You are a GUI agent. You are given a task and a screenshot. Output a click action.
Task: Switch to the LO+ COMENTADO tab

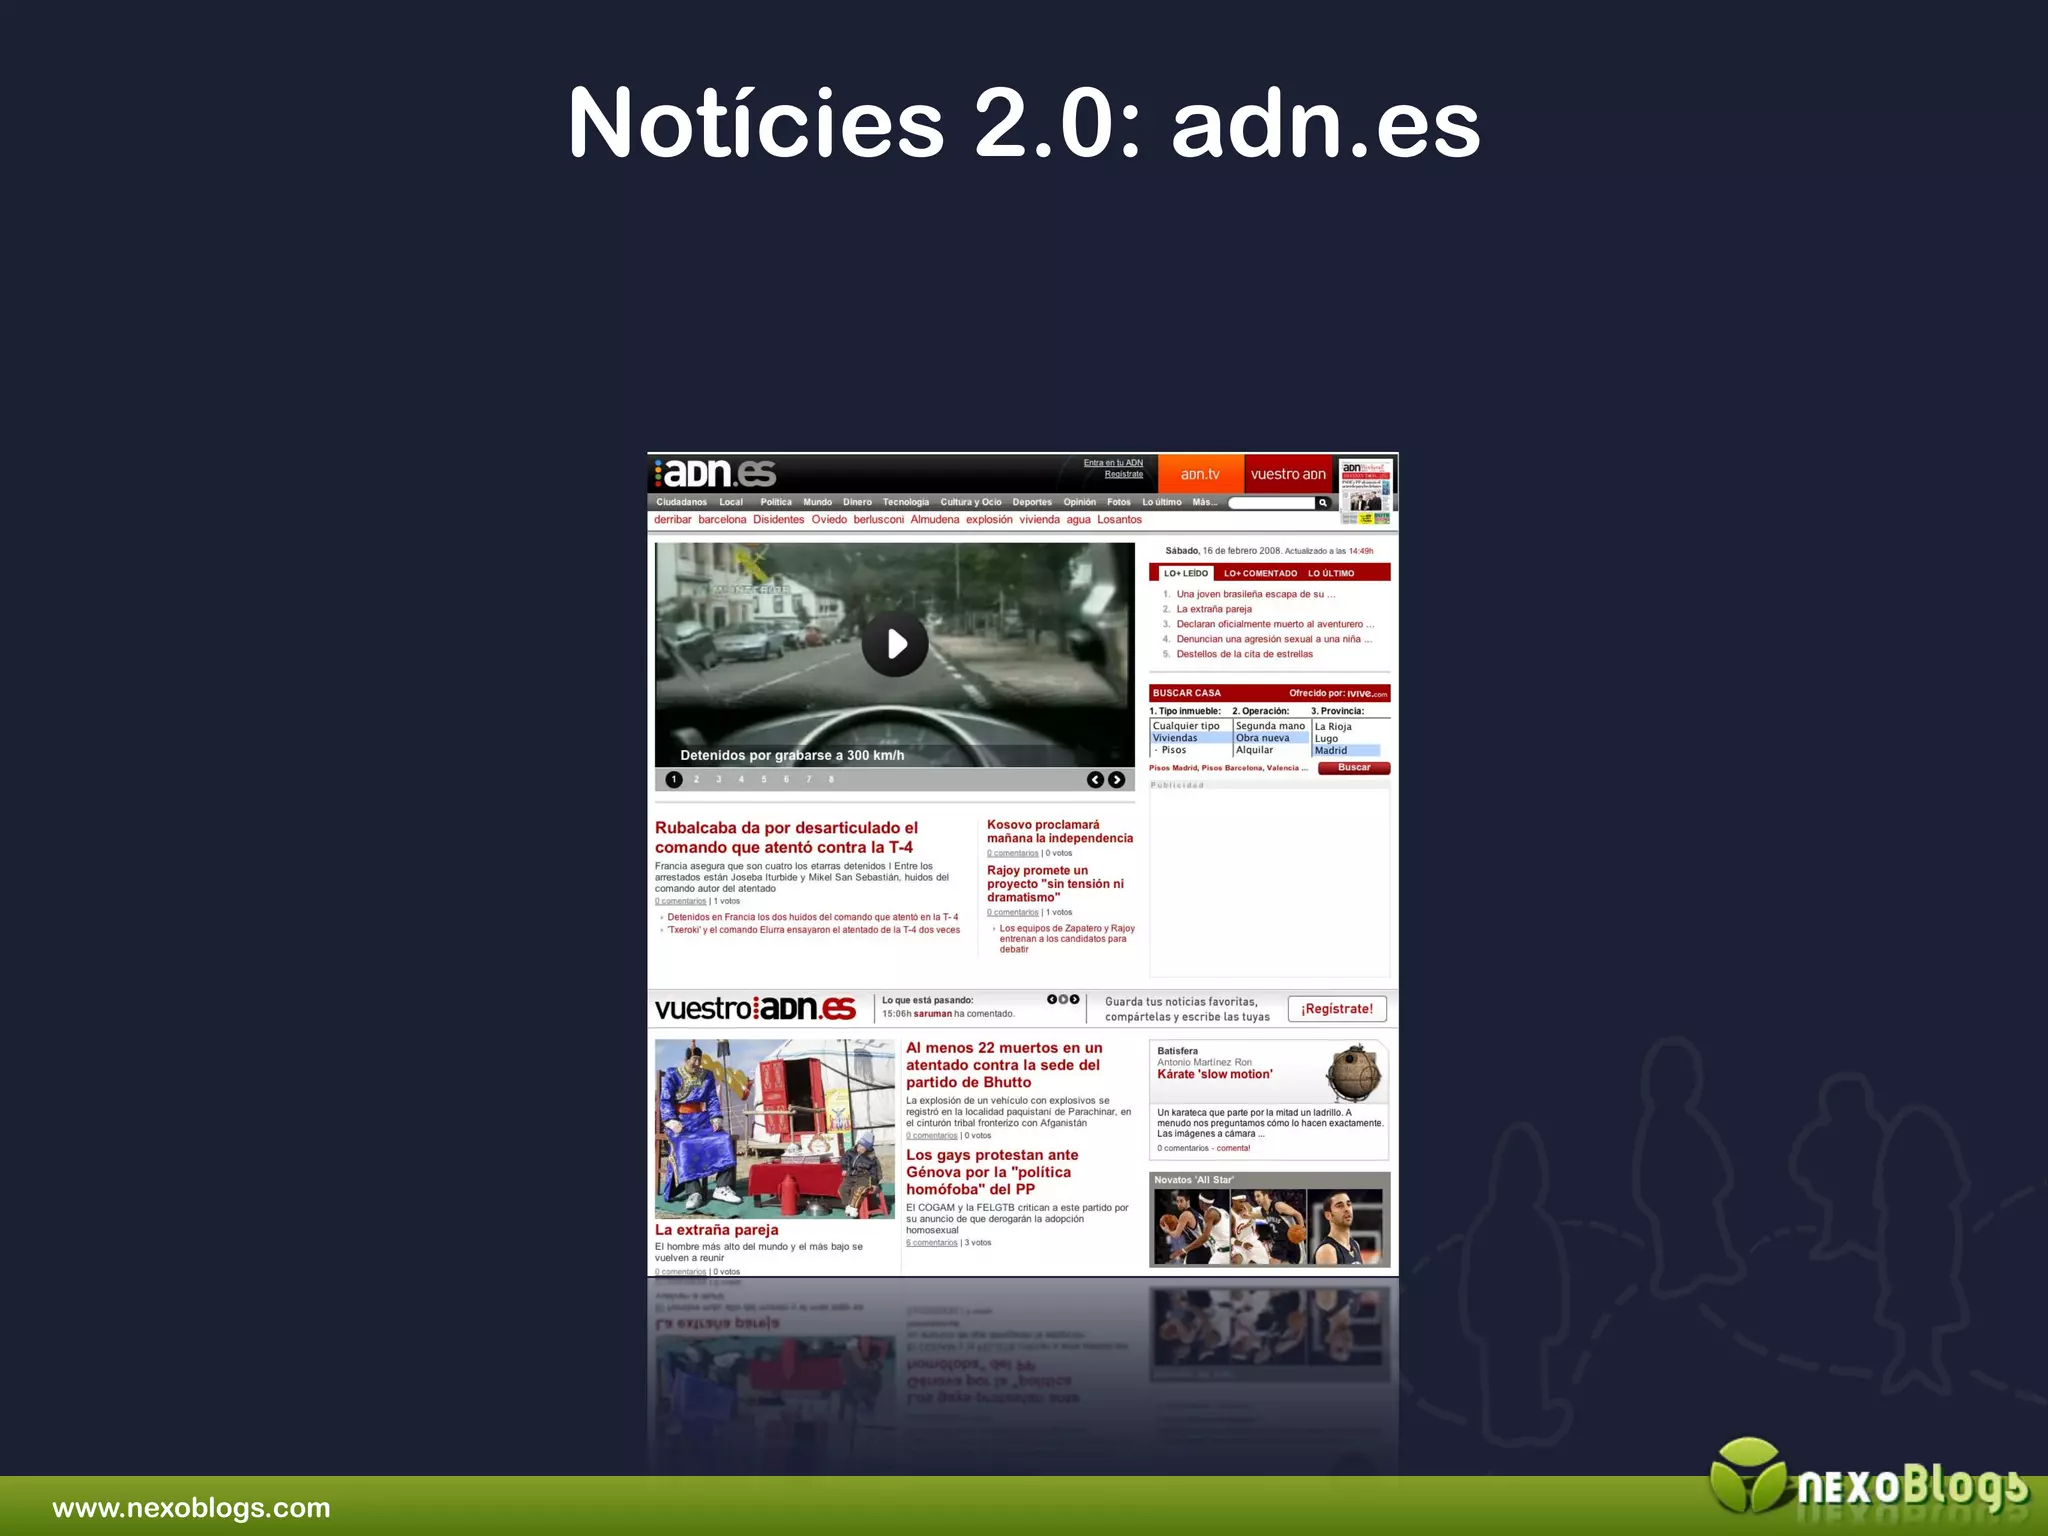click(1260, 574)
